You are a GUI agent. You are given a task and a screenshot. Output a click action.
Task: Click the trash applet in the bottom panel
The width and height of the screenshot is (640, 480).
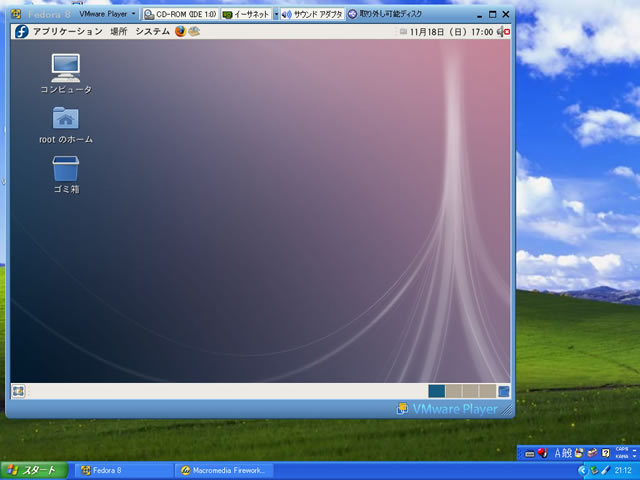coord(504,391)
